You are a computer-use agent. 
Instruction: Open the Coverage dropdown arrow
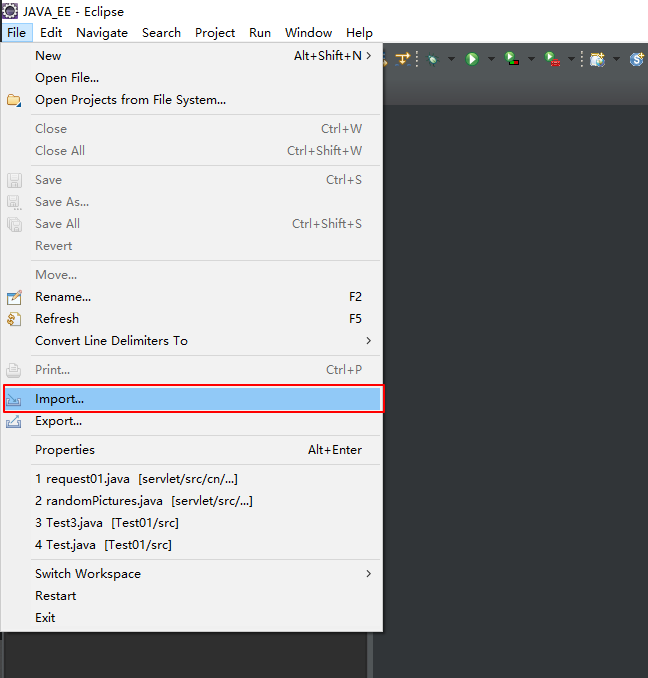(531, 59)
